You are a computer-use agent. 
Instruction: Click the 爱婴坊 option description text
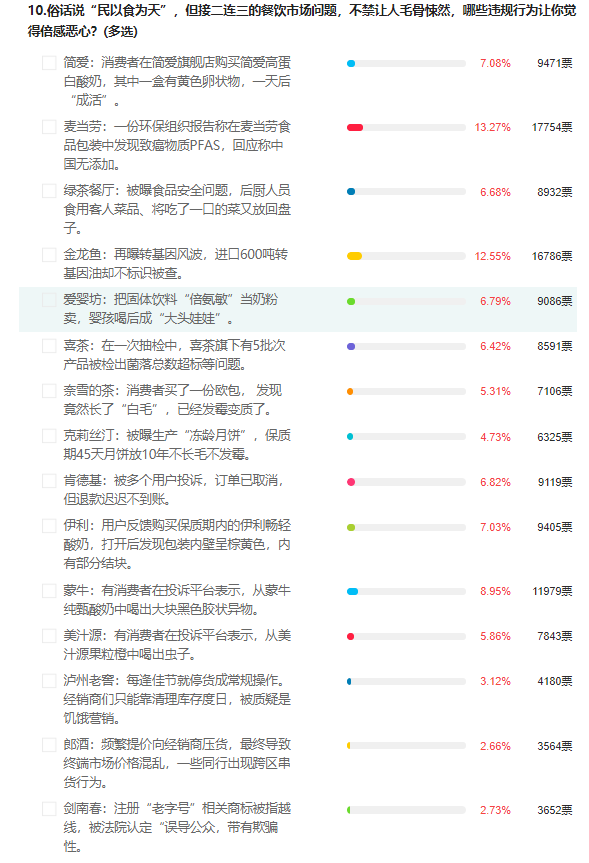171,309
